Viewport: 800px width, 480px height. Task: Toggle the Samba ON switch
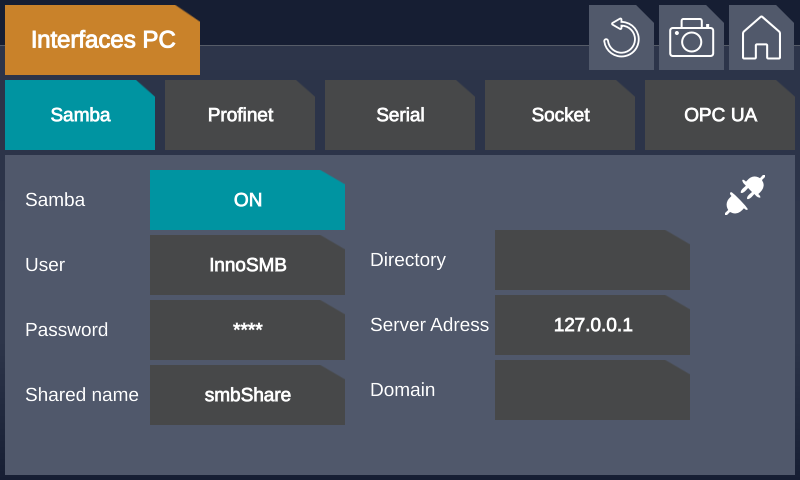click(247, 200)
